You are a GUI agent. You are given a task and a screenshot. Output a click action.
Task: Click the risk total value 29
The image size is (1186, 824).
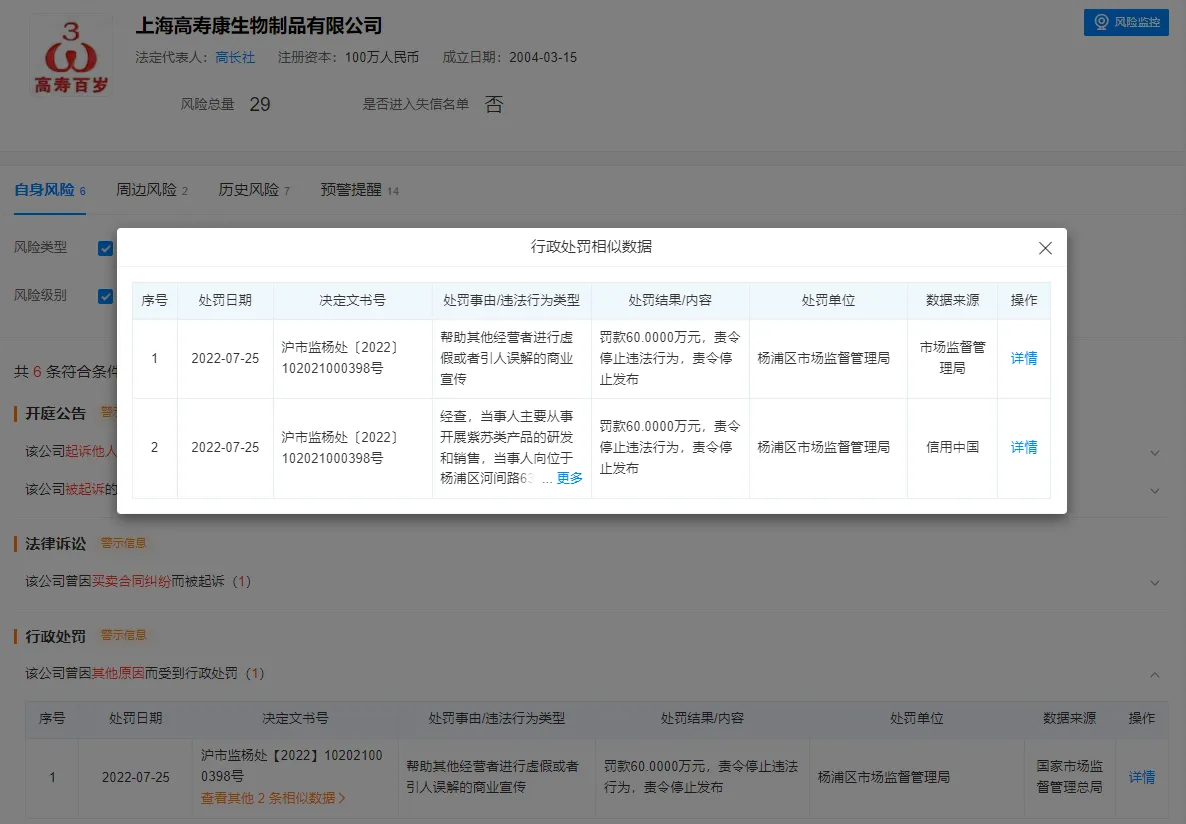pyautogui.click(x=259, y=104)
